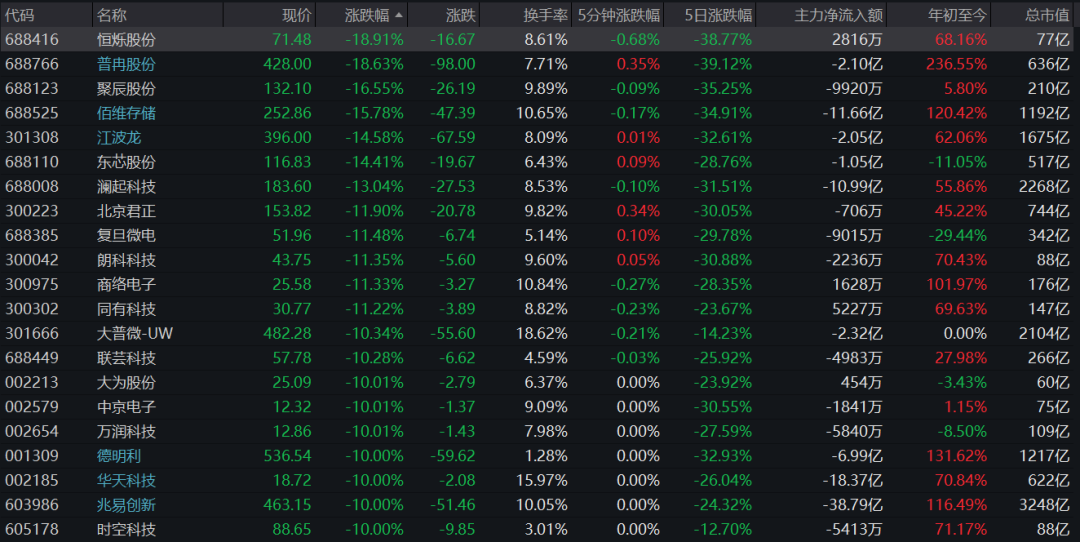Open the 江波龙 stock link
Screen dimensions: 1080x542
pyautogui.click(x=119, y=138)
